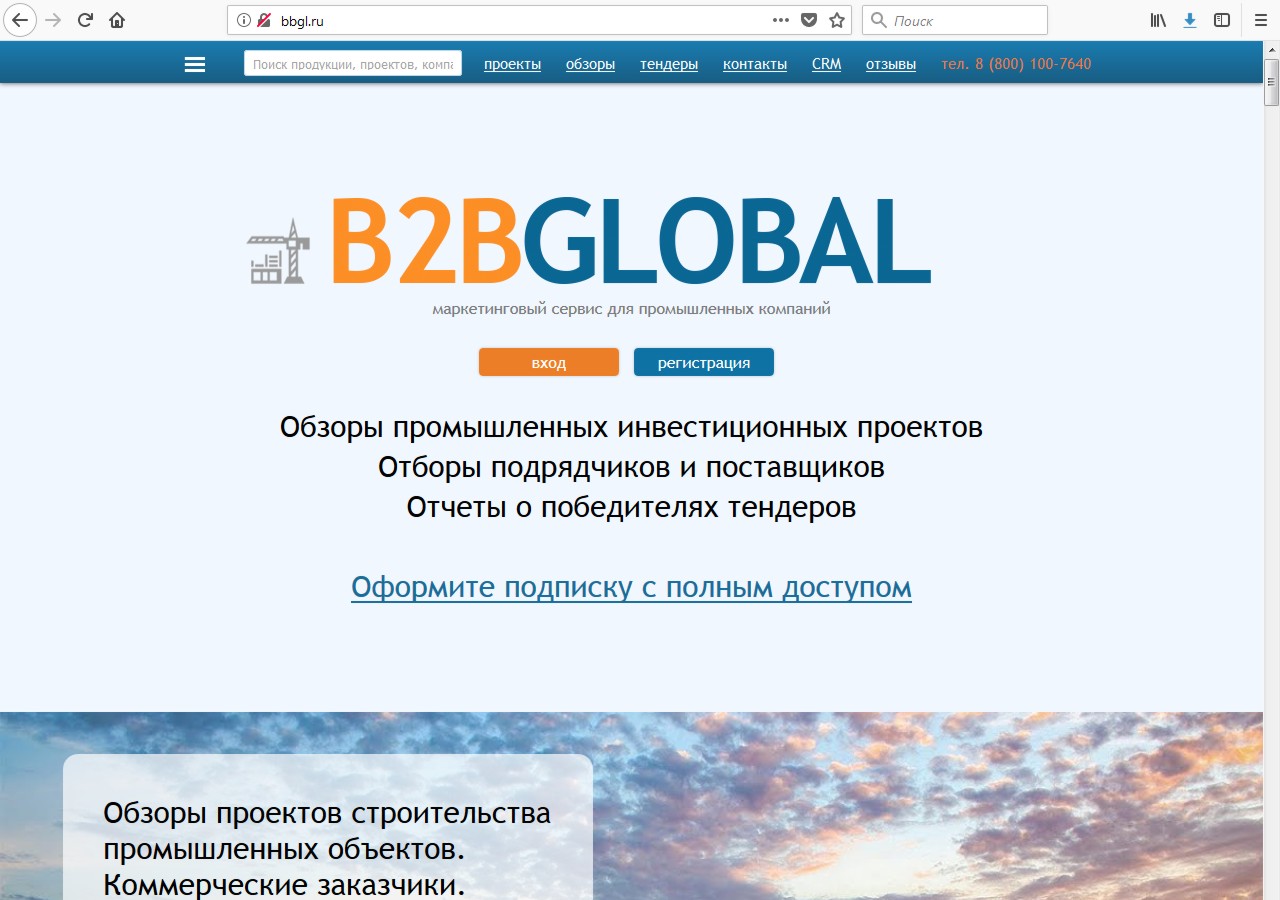Click the orange вход button
This screenshot has width=1280, height=900.
point(548,362)
